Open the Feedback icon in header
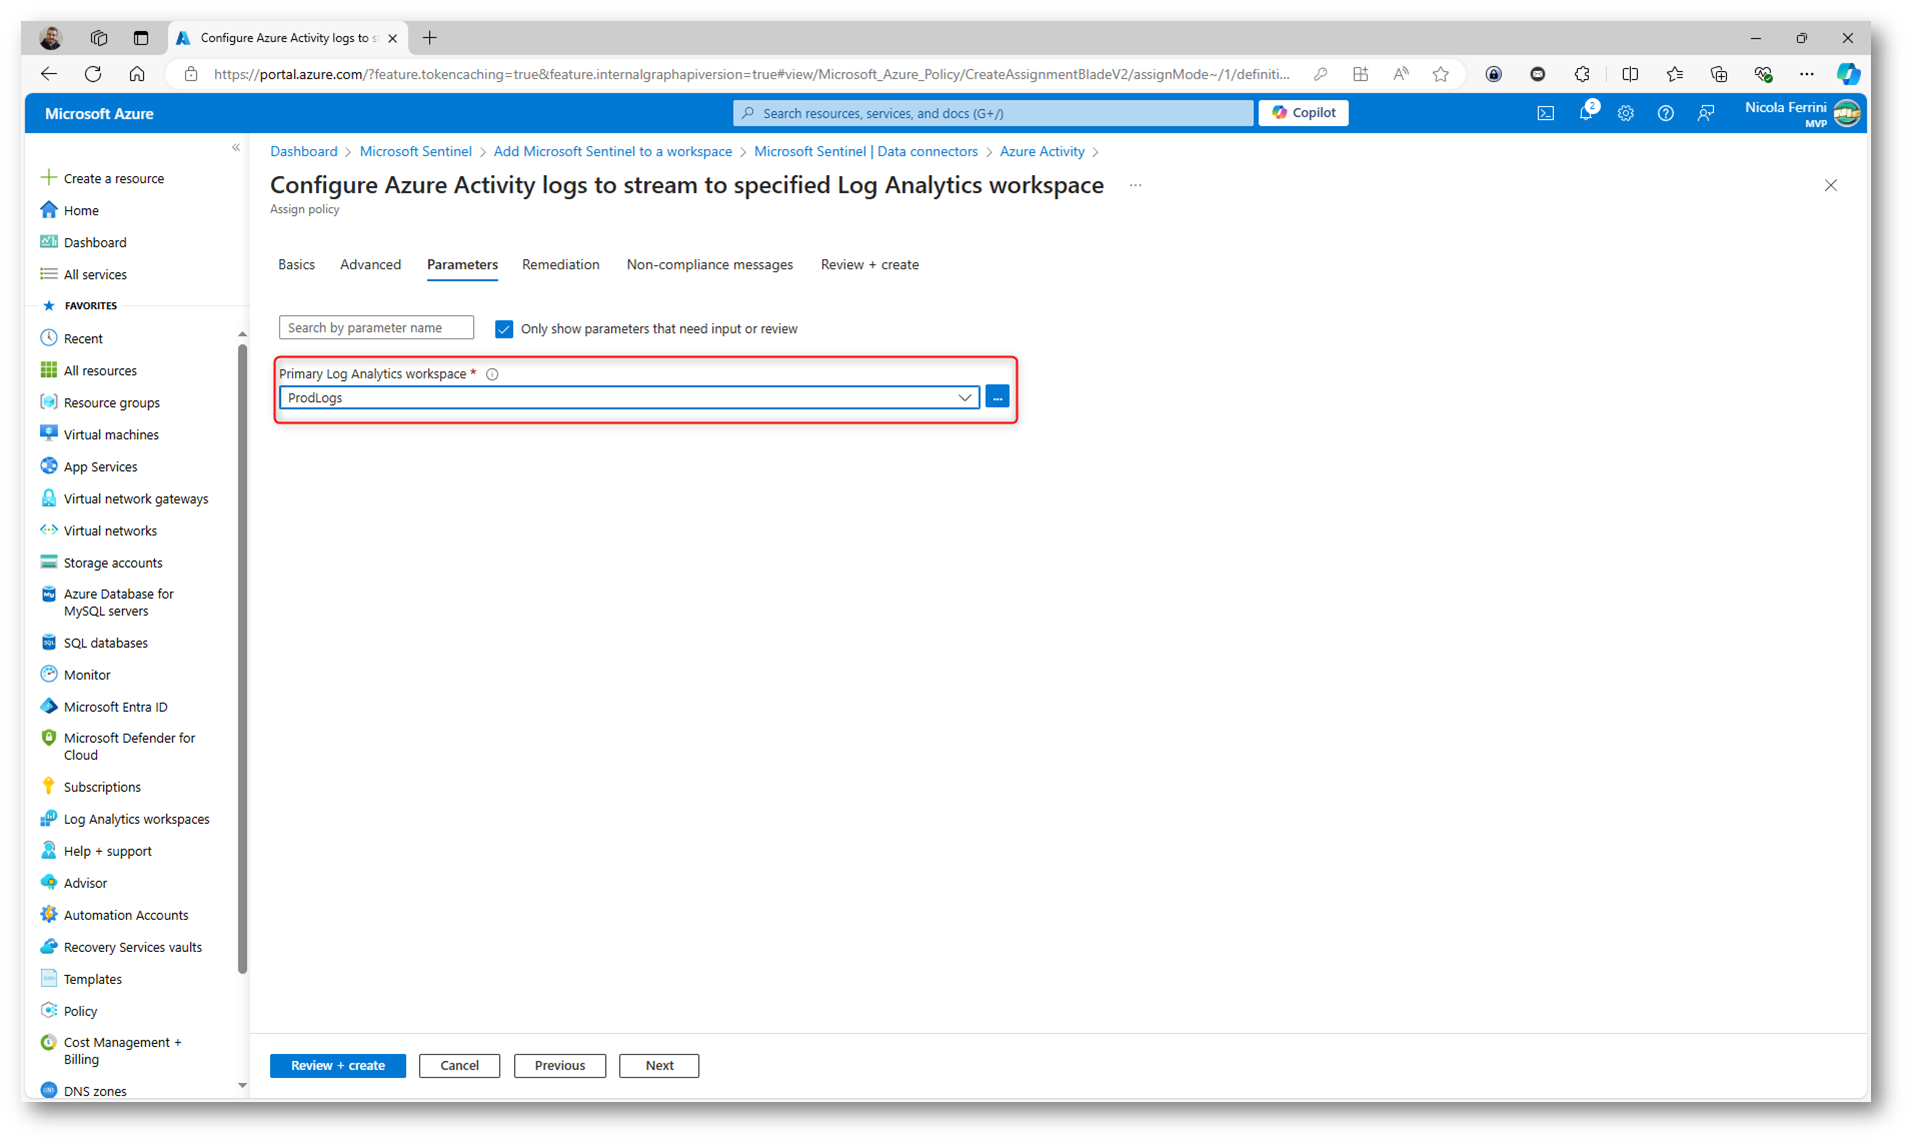 1706,114
